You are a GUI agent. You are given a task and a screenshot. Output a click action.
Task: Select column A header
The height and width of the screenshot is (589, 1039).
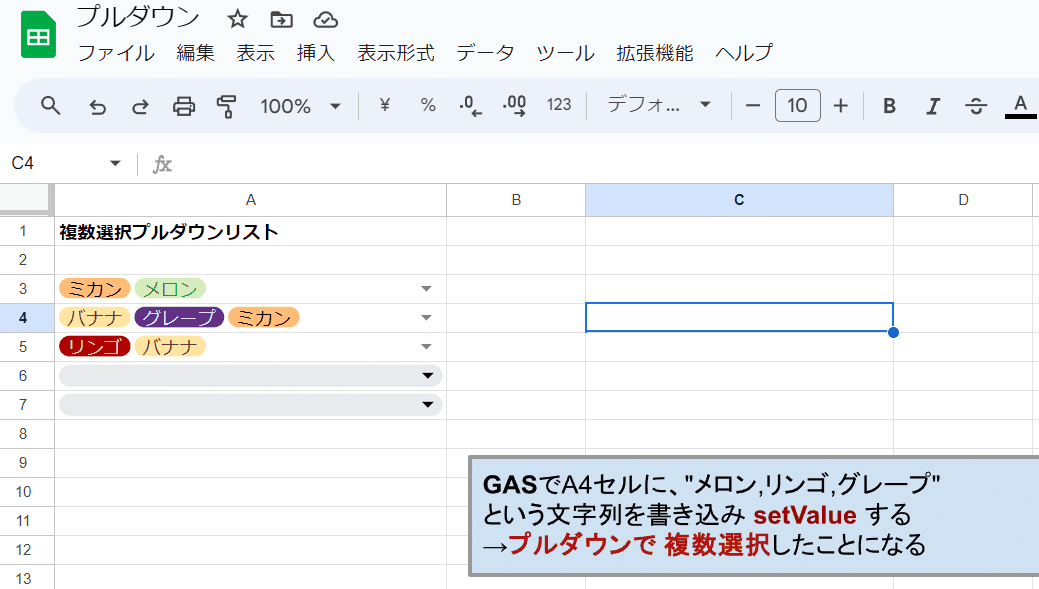point(250,200)
